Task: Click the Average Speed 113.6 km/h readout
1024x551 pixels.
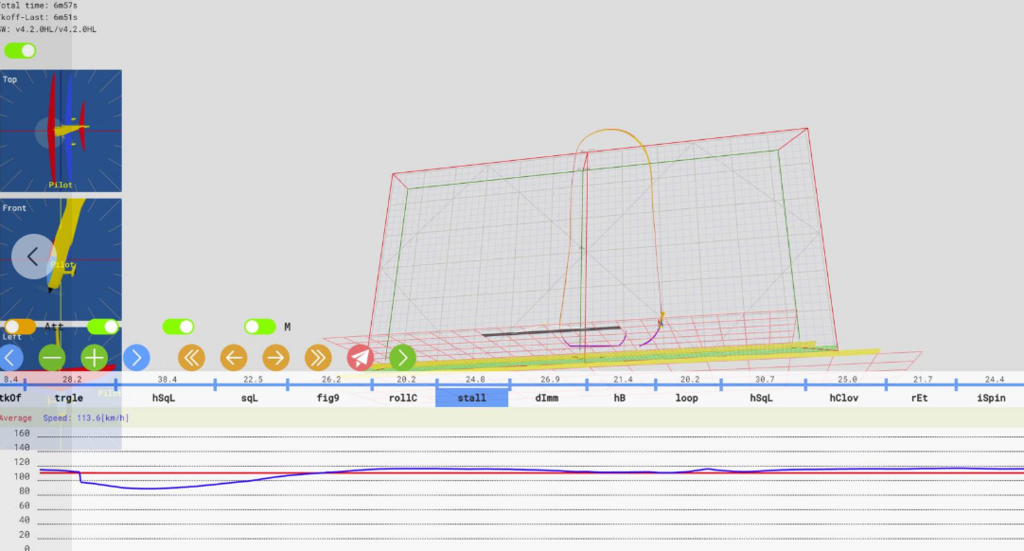Action: click(64, 418)
